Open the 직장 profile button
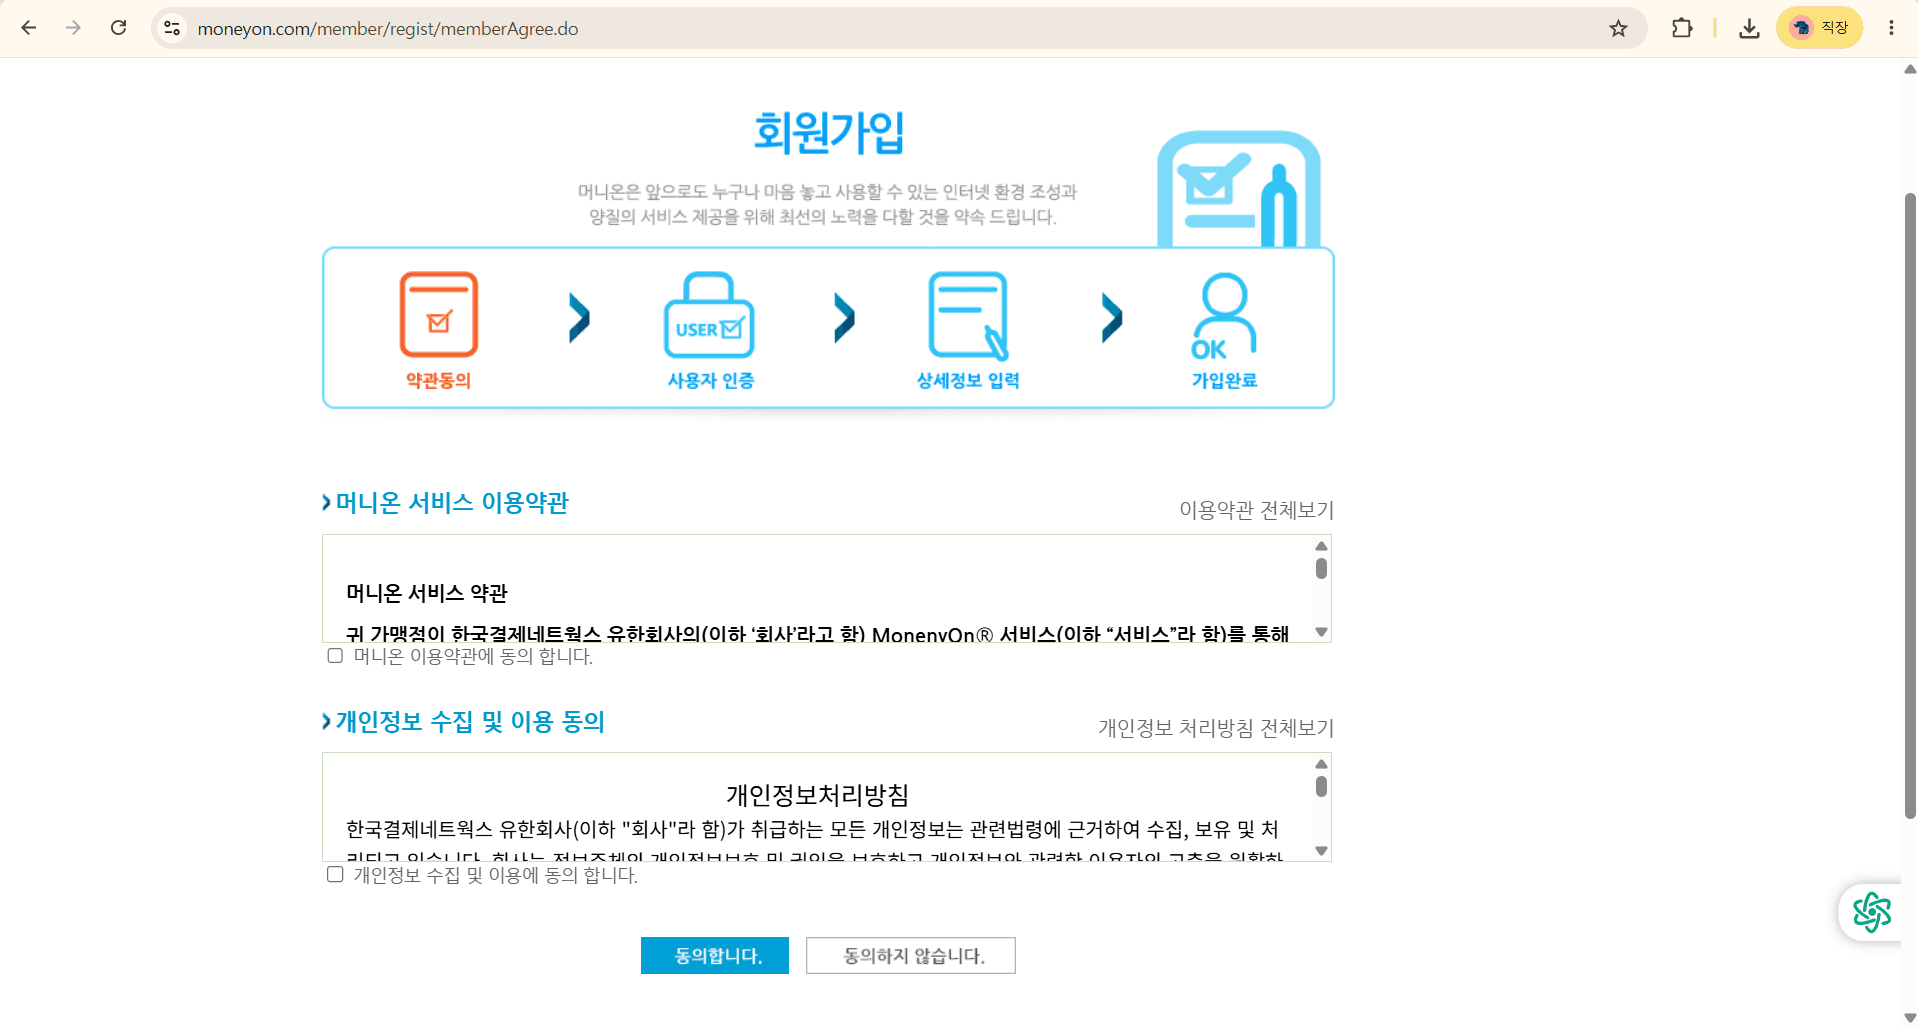This screenshot has height=1027, width=1918. pos(1820,28)
